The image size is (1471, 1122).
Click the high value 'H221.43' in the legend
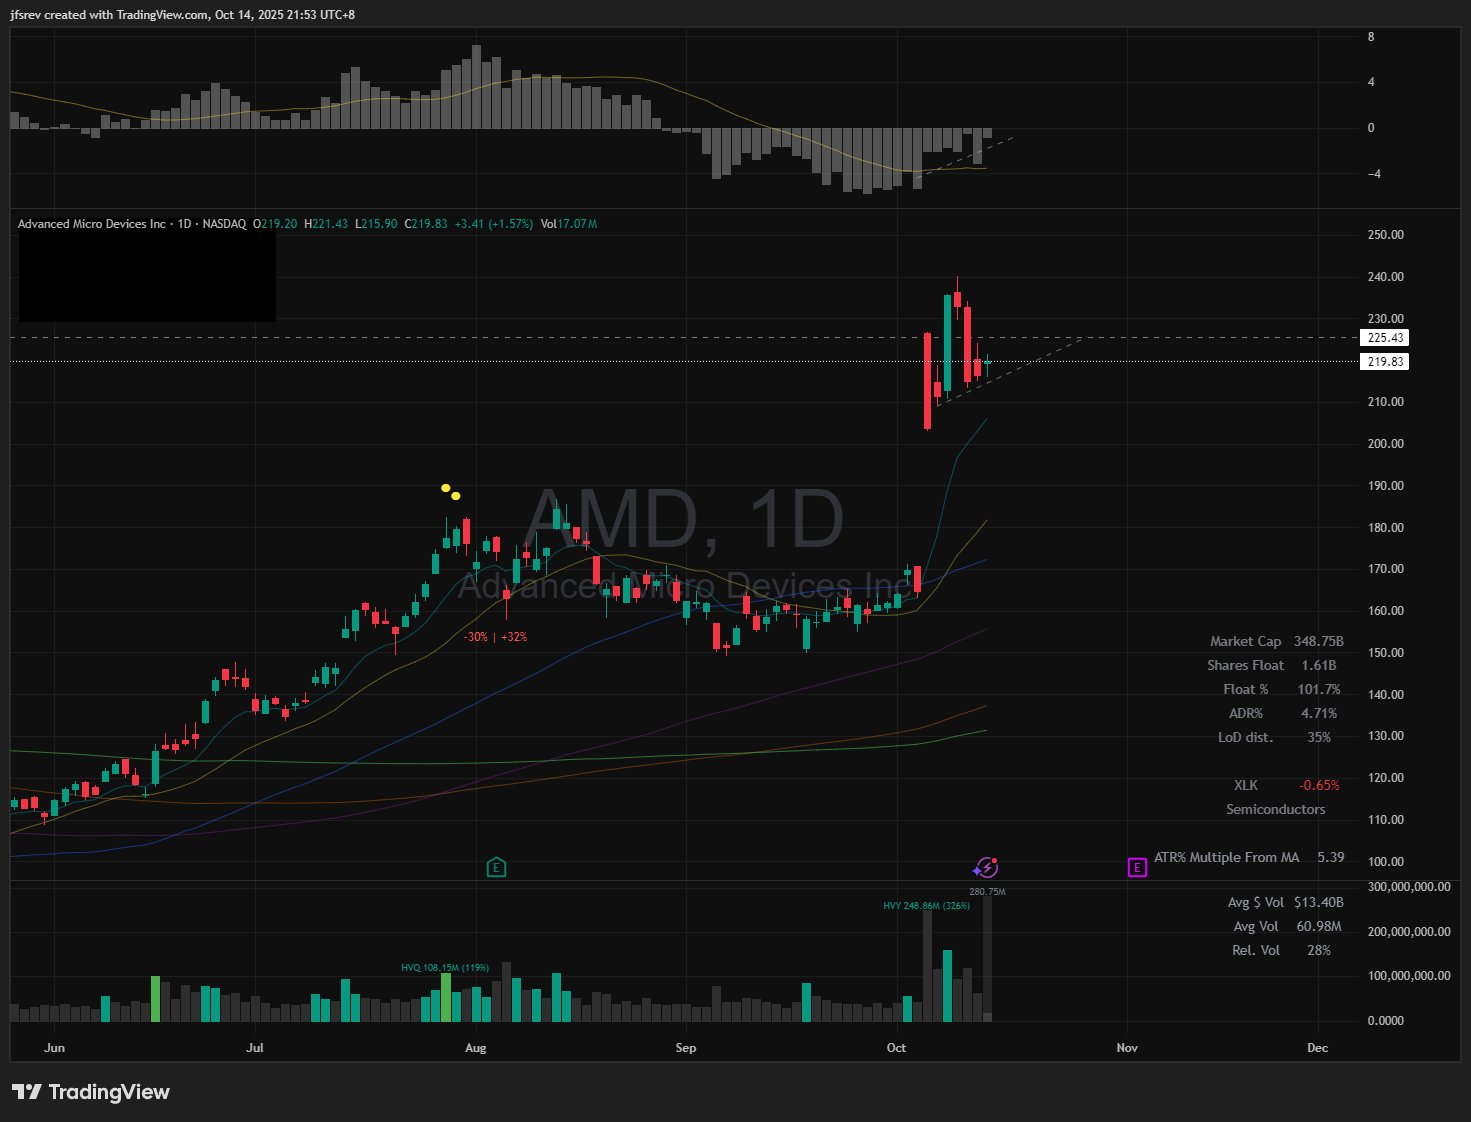point(326,224)
